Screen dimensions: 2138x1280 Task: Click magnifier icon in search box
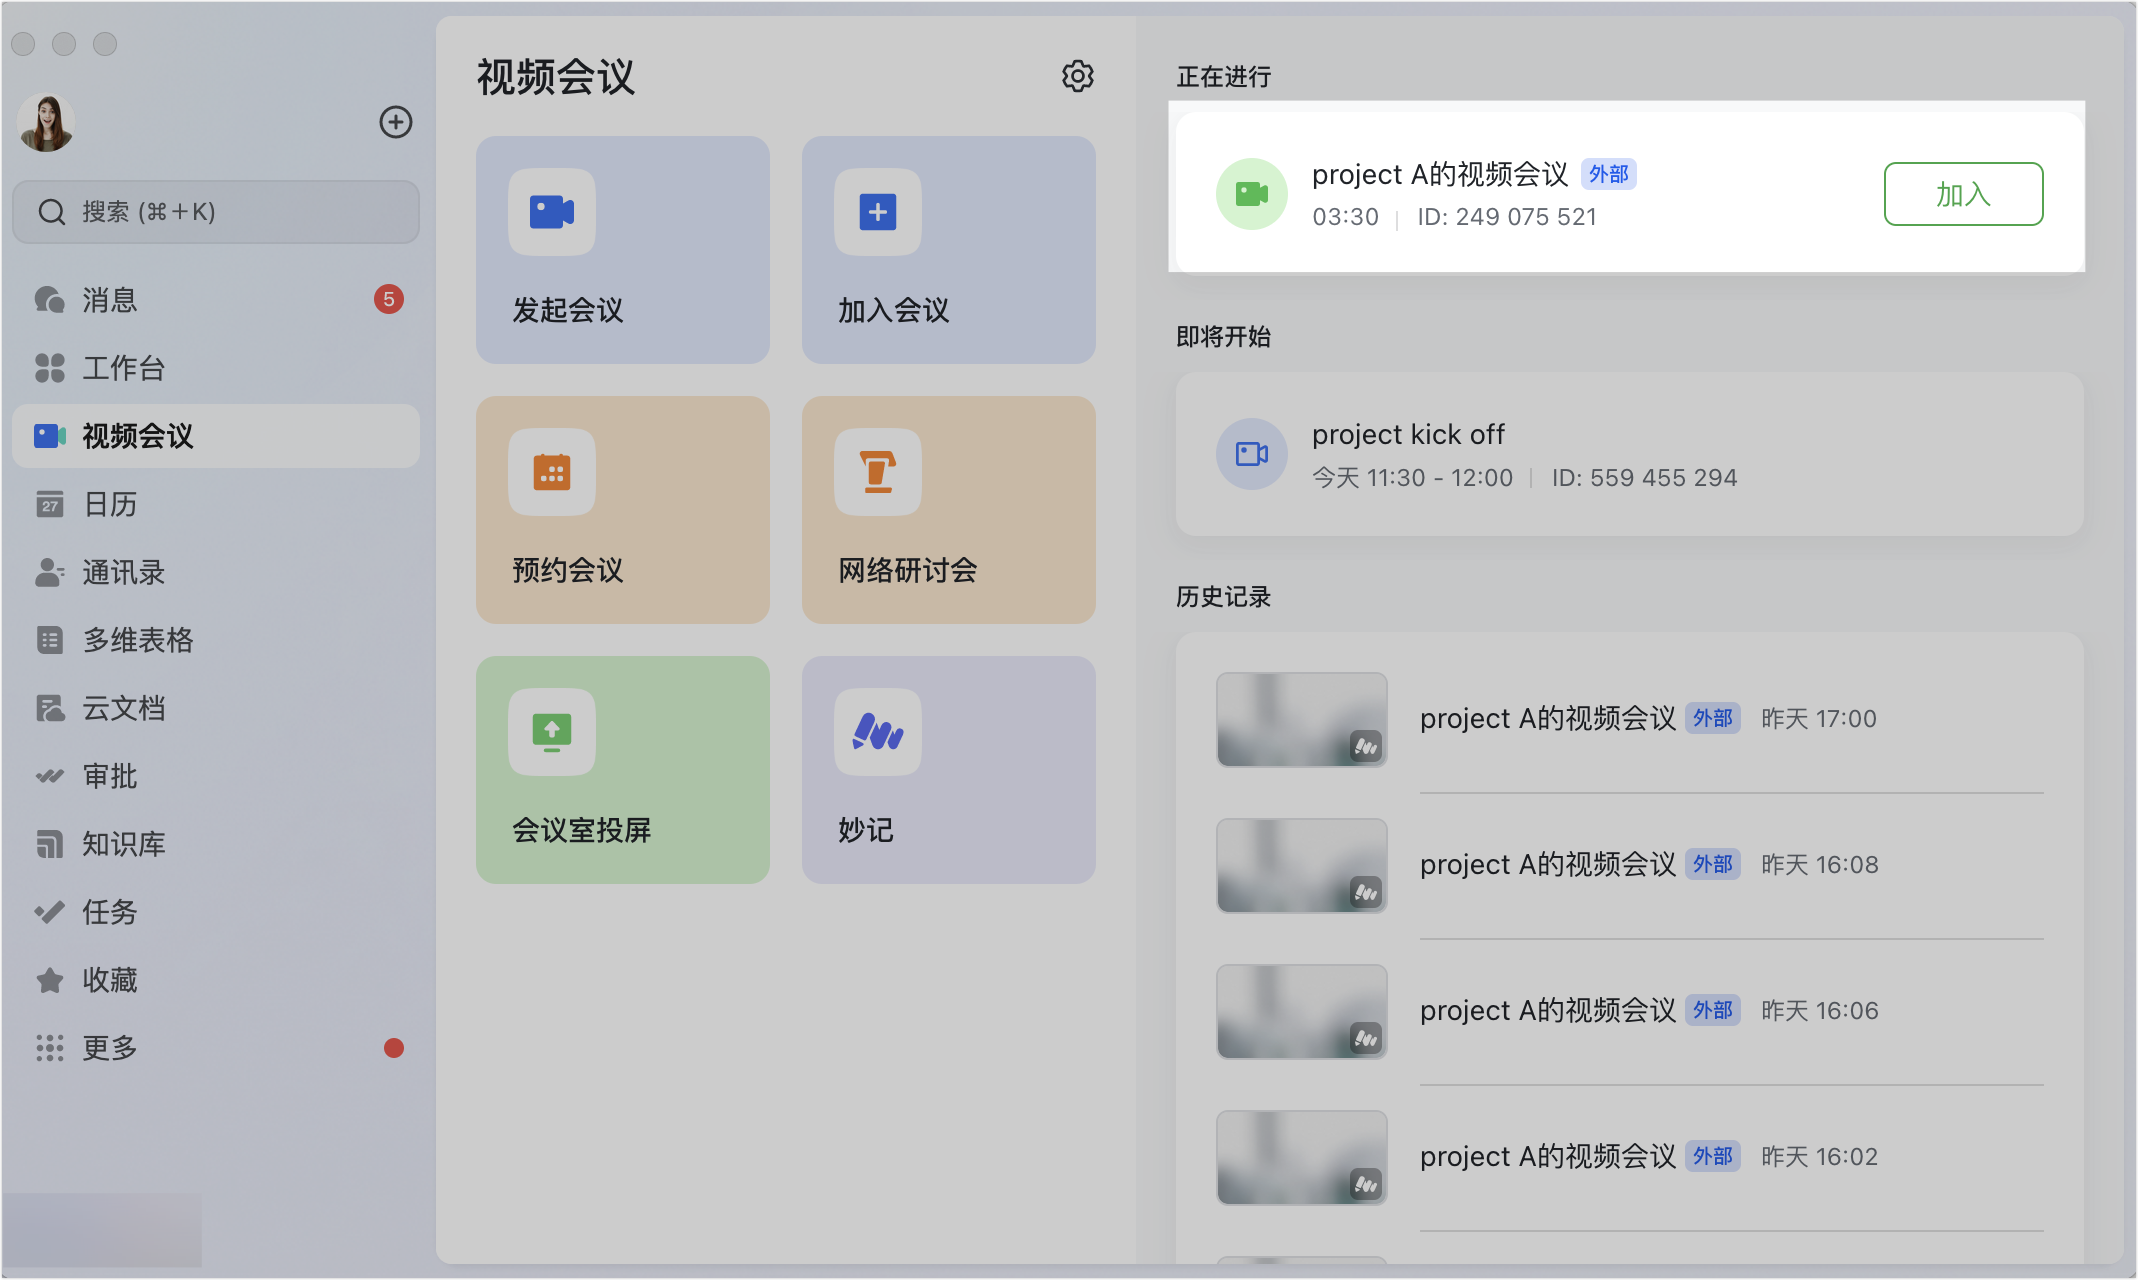tap(51, 212)
